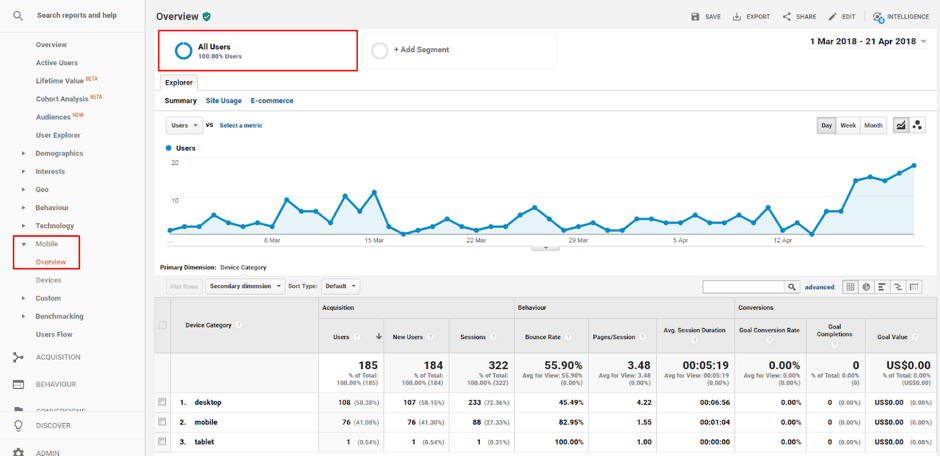This screenshot has width=940, height=456.
Task: Switch to the Site Usage tab
Action: tap(223, 101)
